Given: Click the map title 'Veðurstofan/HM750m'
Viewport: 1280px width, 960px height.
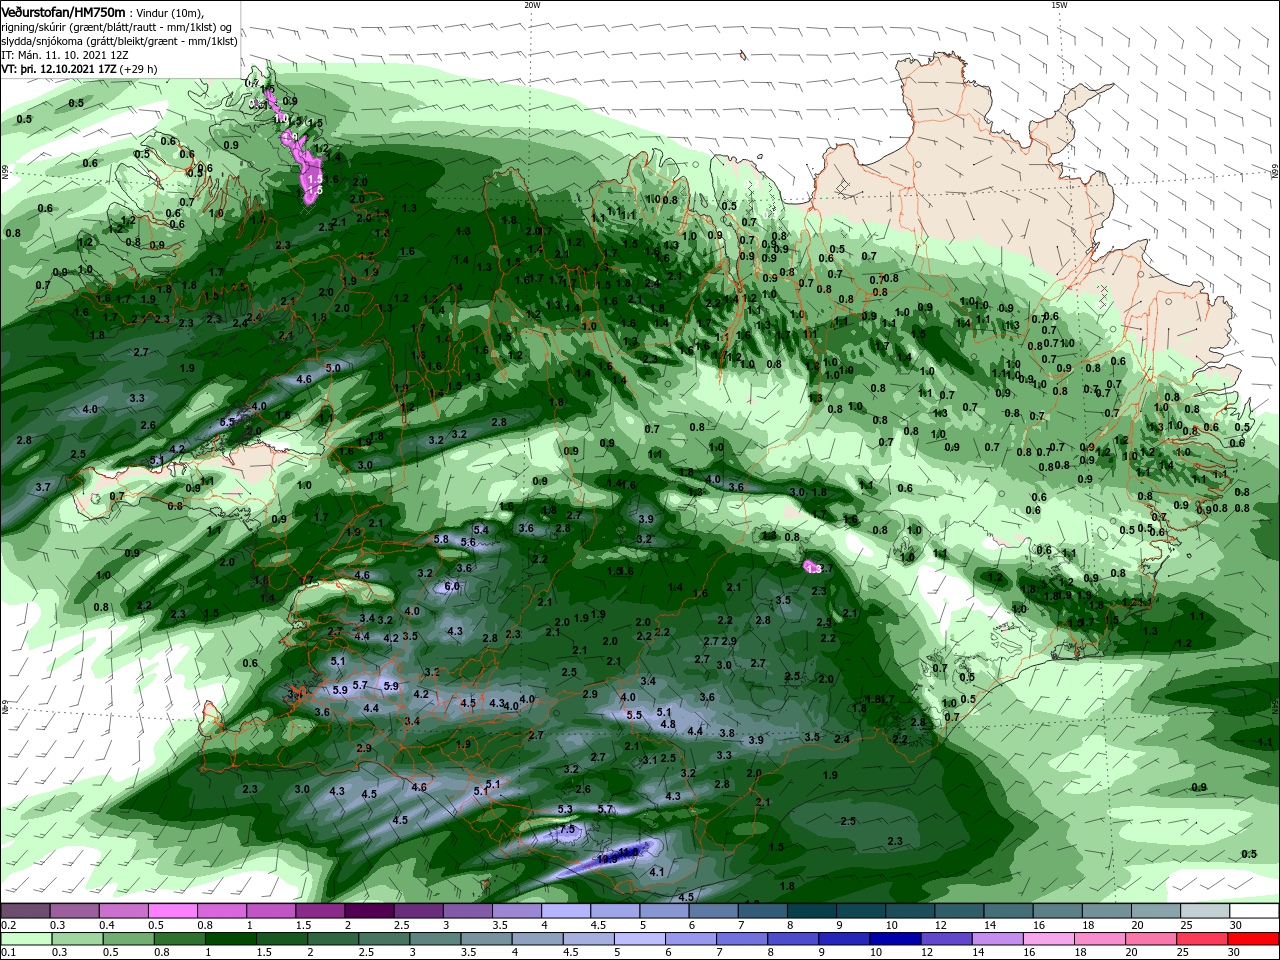Looking at the screenshot, I should tap(63, 12).
